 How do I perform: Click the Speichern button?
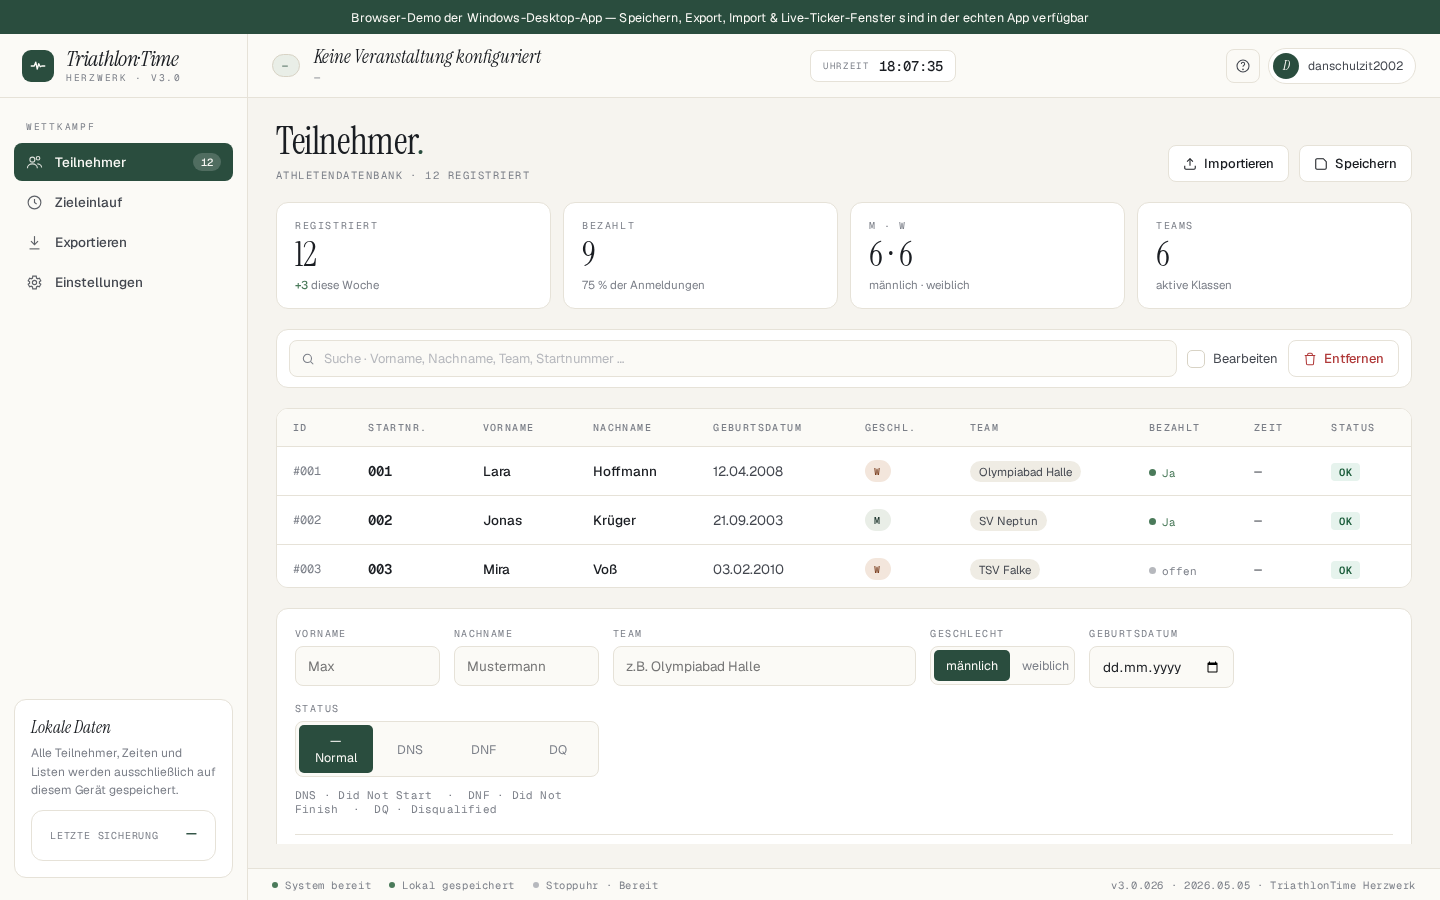(x=1355, y=164)
